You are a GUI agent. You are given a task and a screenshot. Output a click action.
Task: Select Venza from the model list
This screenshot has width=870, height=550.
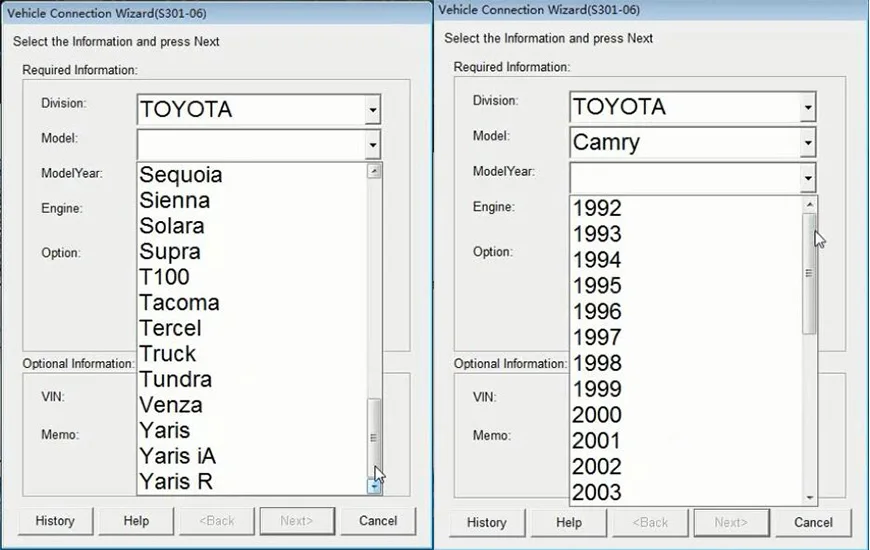252,405
